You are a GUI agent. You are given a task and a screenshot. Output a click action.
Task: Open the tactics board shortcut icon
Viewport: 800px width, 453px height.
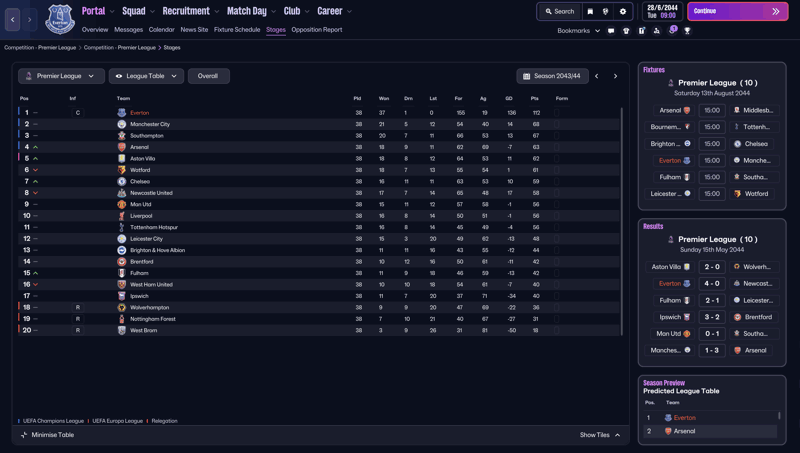[642, 31]
